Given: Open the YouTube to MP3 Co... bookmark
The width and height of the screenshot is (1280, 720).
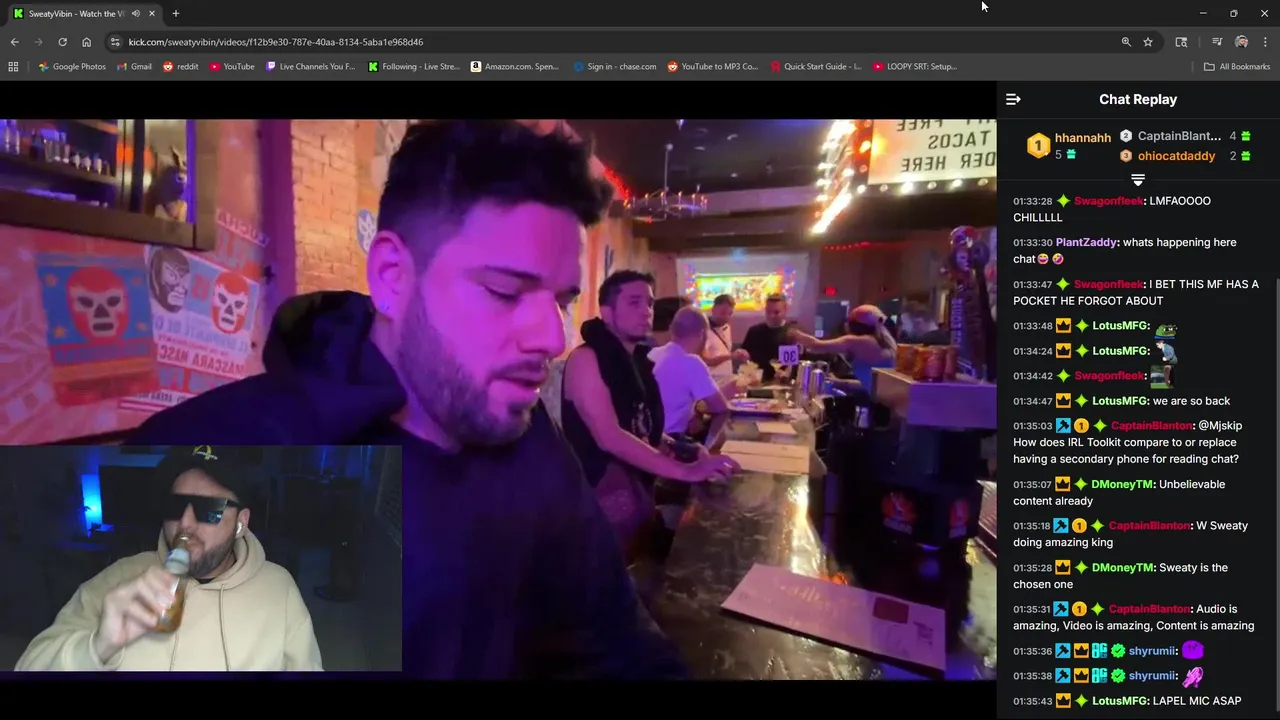Looking at the screenshot, I should tap(712, 67).
